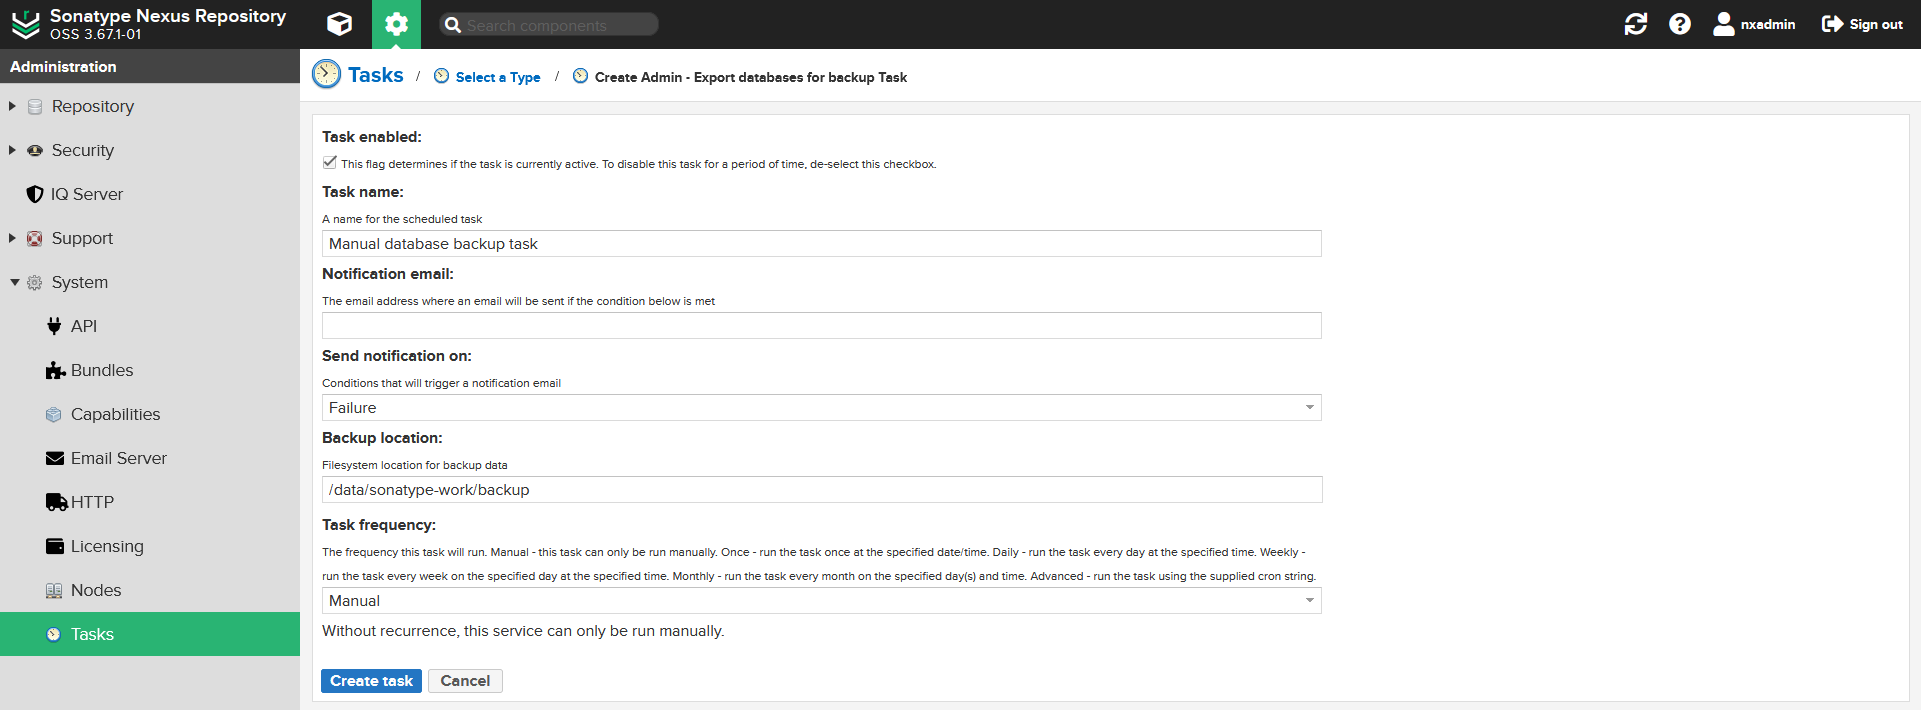
Task: Expand the Security tree node
Action: click(x=12, y=150)
